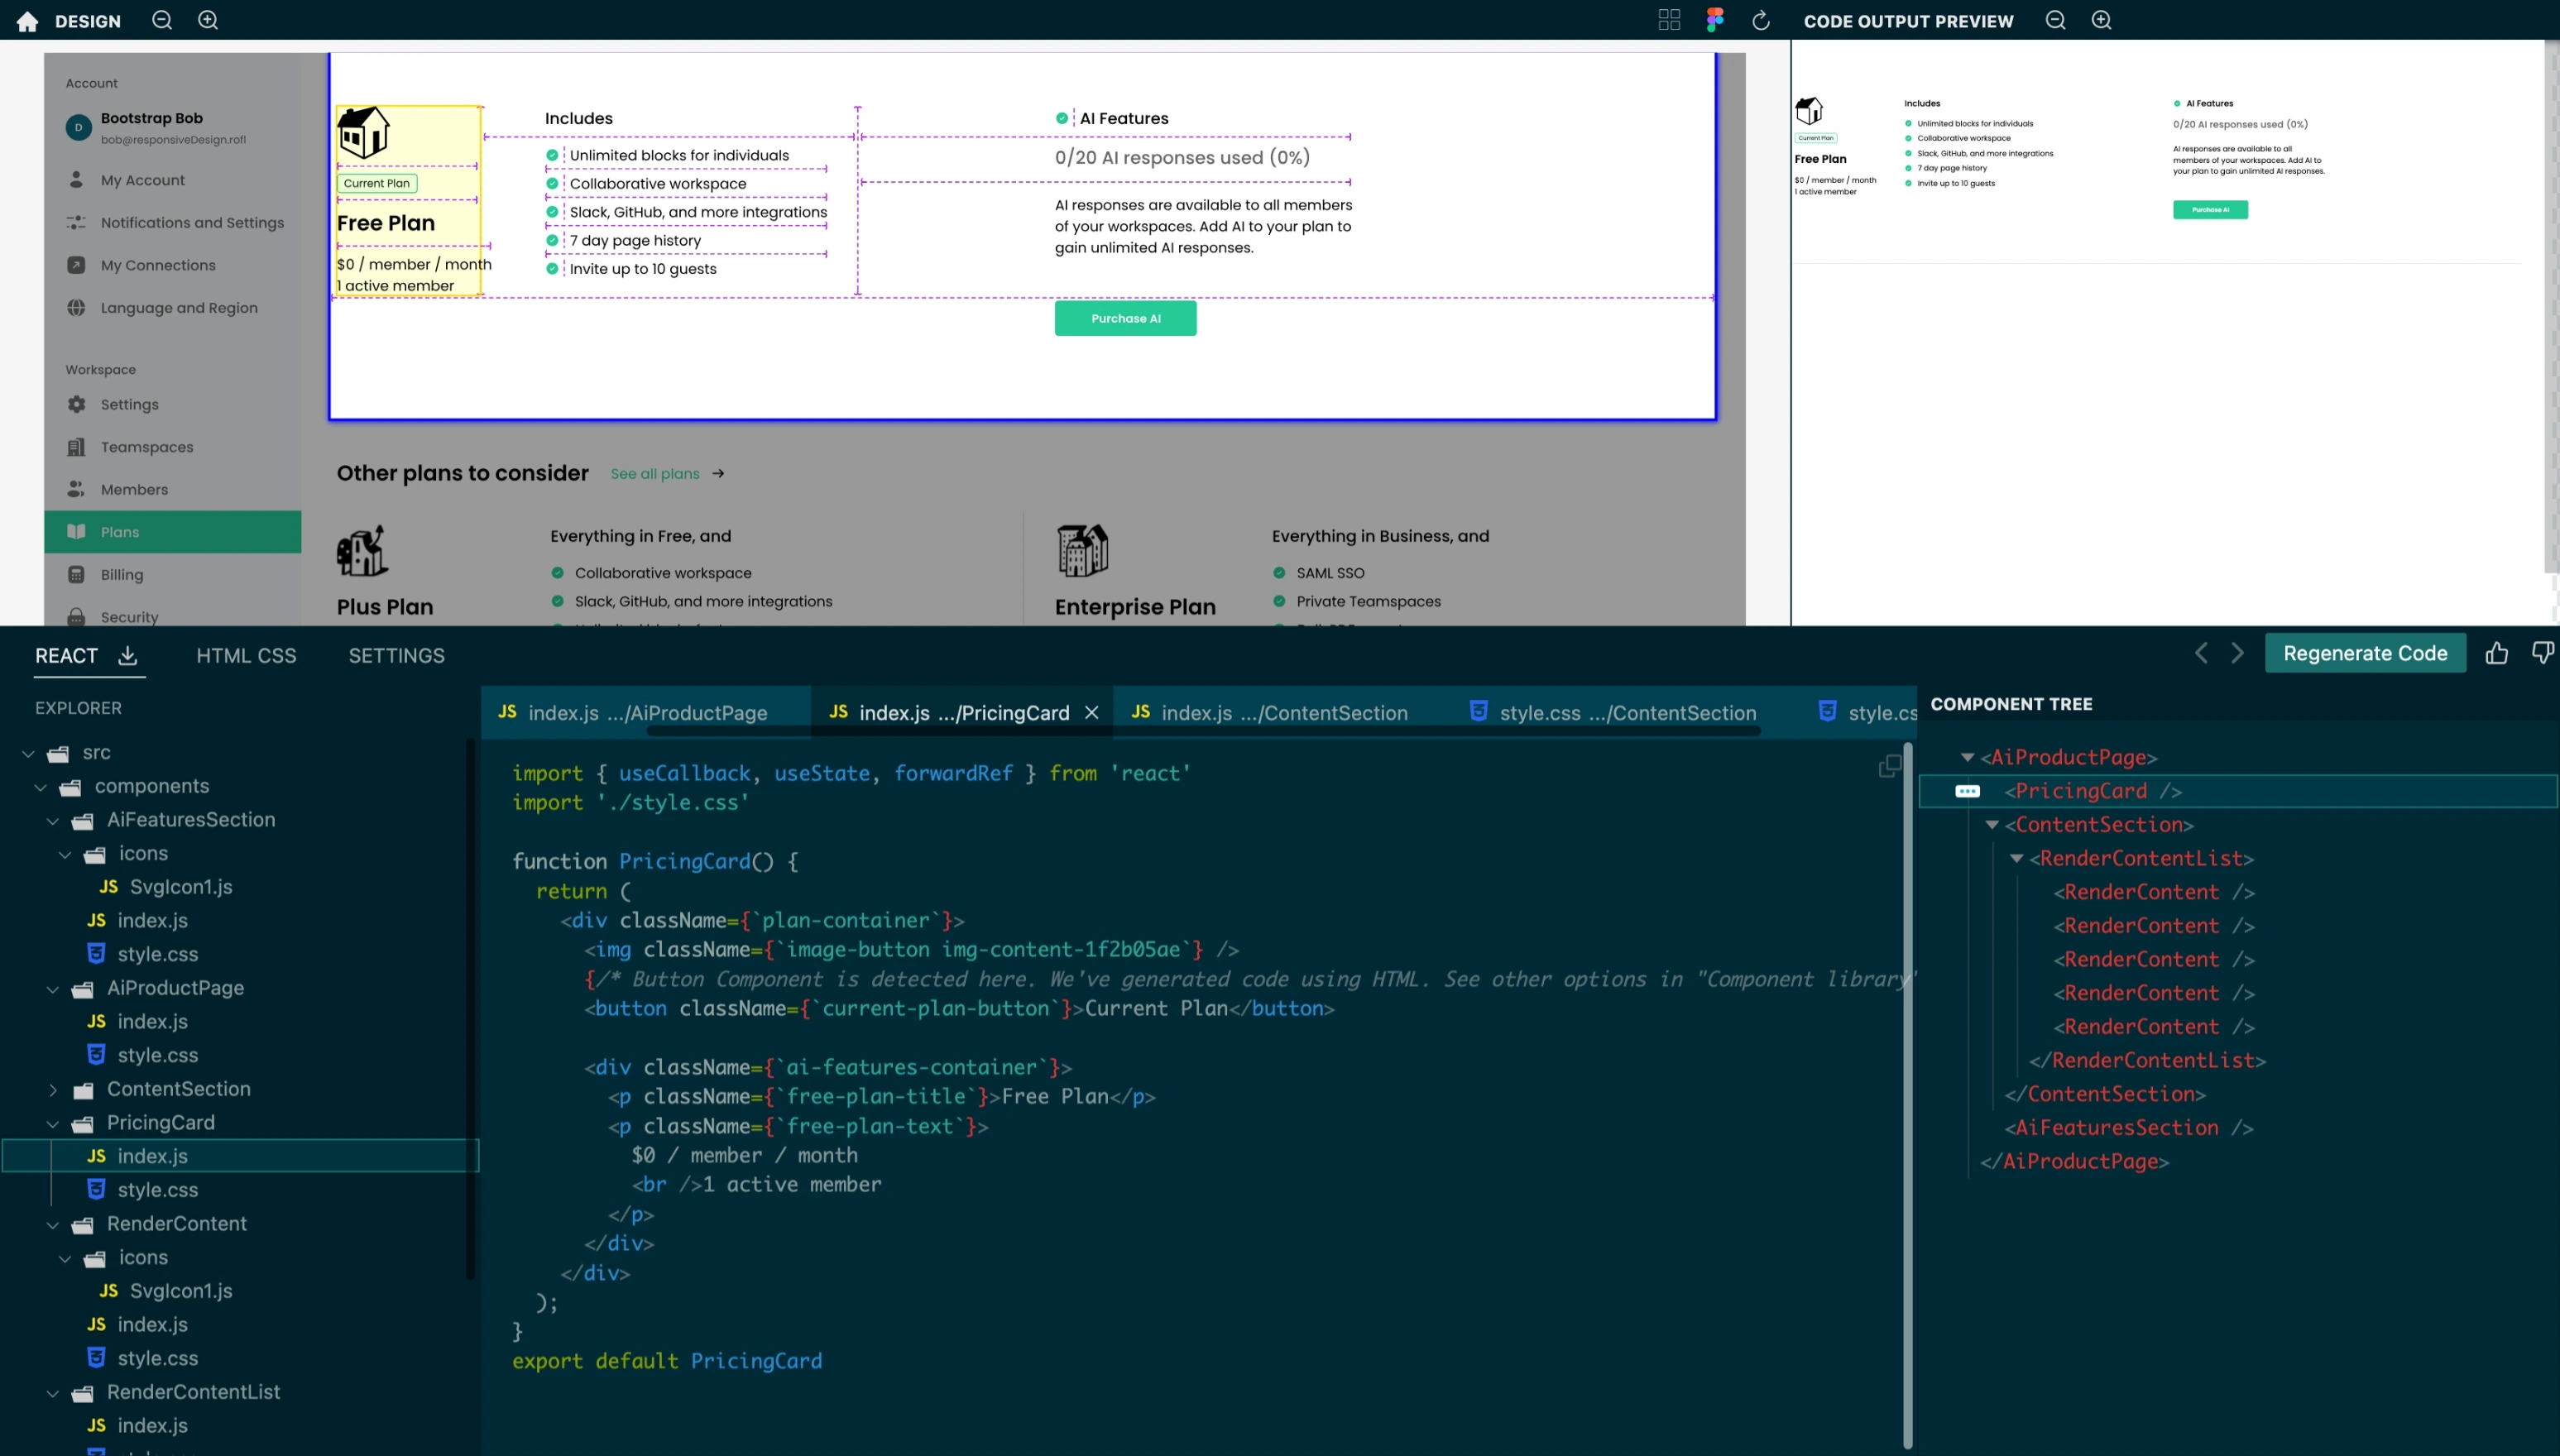2560x1456 pixels.
Task: Collapse the src folder
Action: 28,753
